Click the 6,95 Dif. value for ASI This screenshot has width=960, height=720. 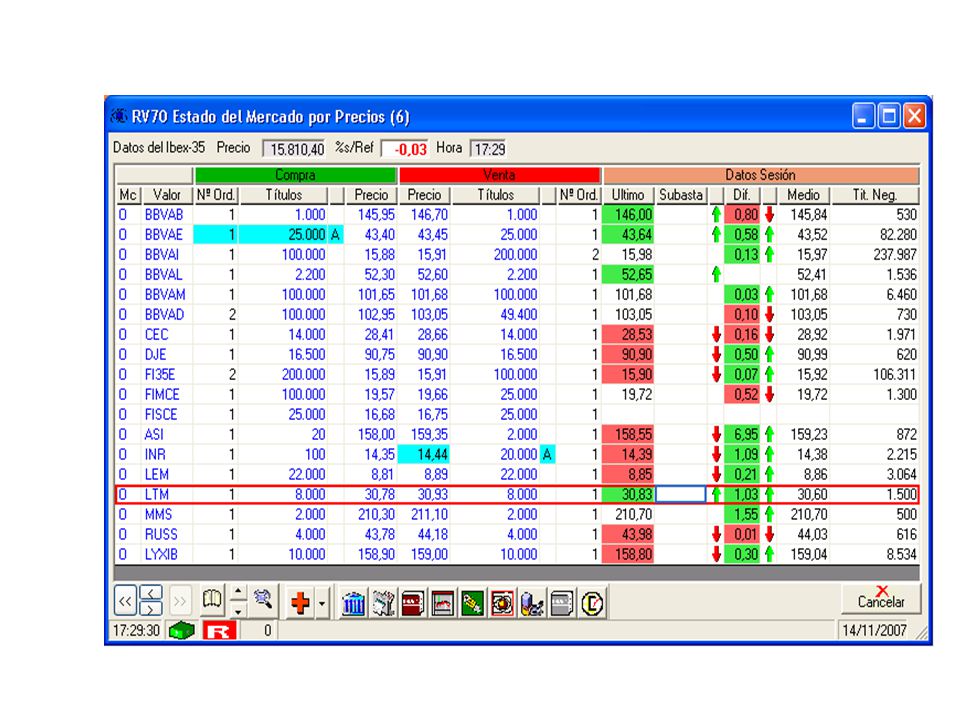click(742, 434)
